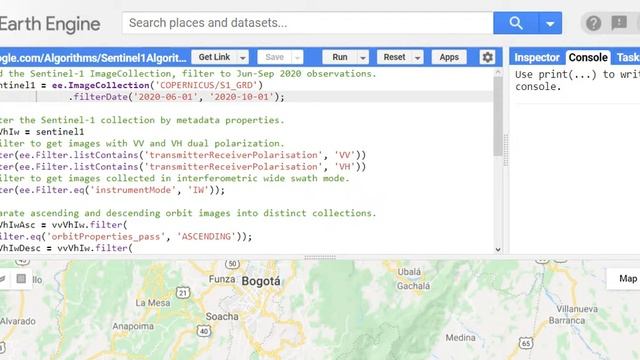This screenshot has height=360, width=640.
Task: Open the search options dropdown arrow
Action: click(x=550, y=24)
